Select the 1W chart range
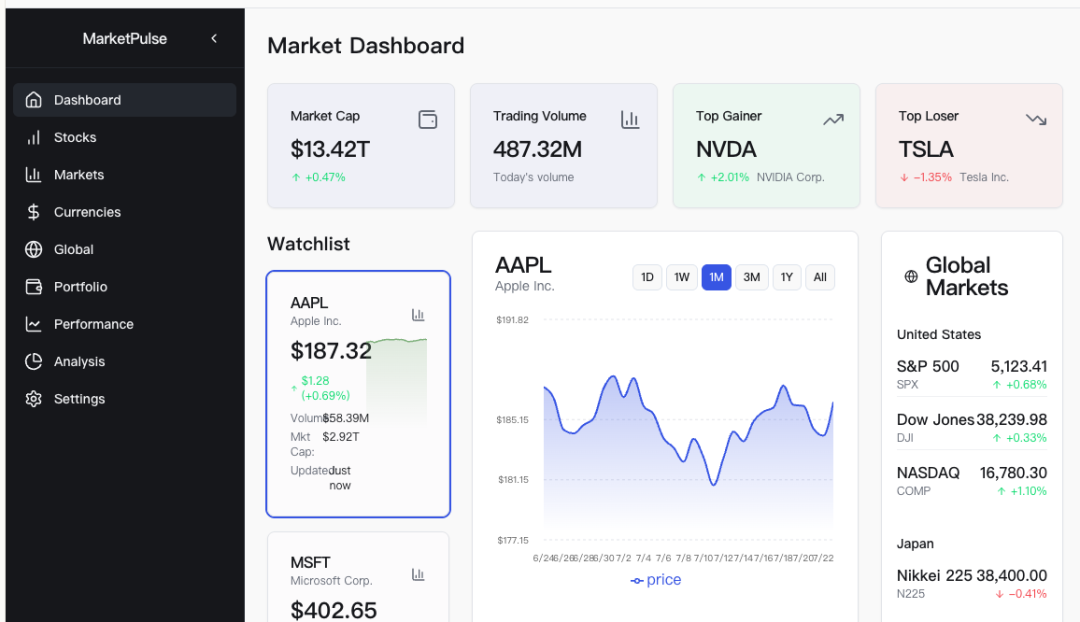 (682, 277)
